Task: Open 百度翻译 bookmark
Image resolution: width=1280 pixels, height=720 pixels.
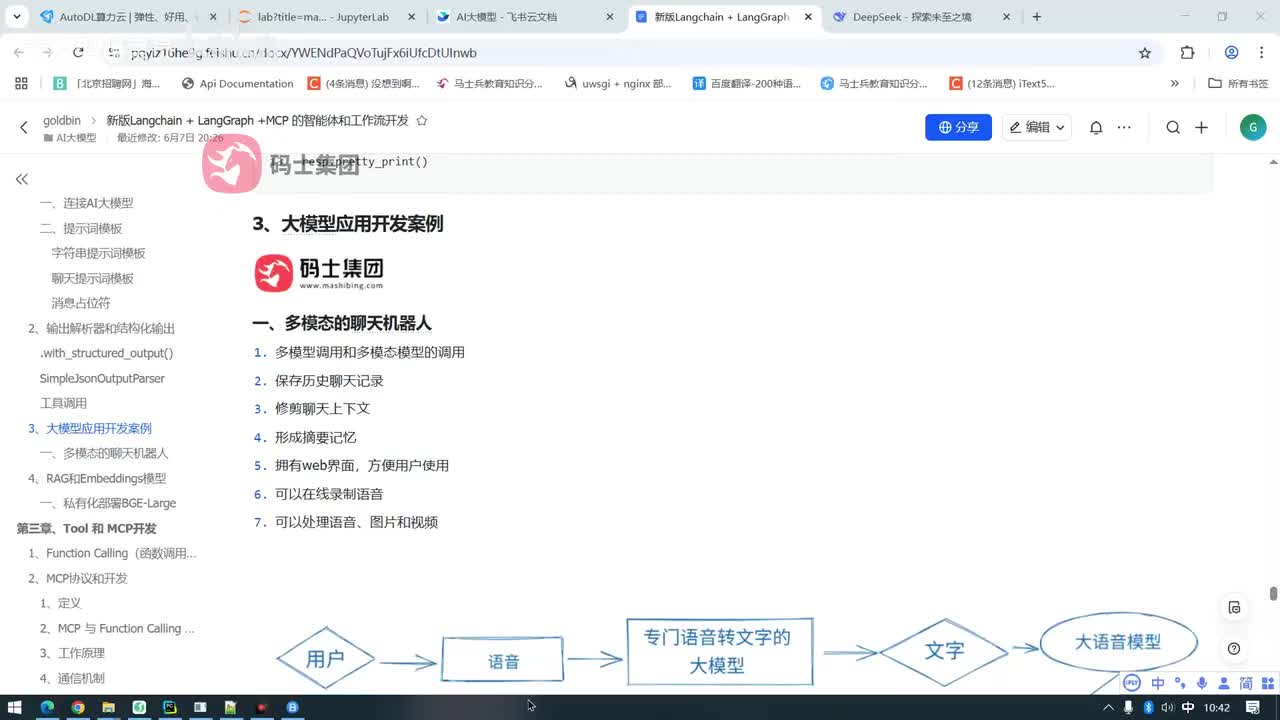Action: pos(747,84)
